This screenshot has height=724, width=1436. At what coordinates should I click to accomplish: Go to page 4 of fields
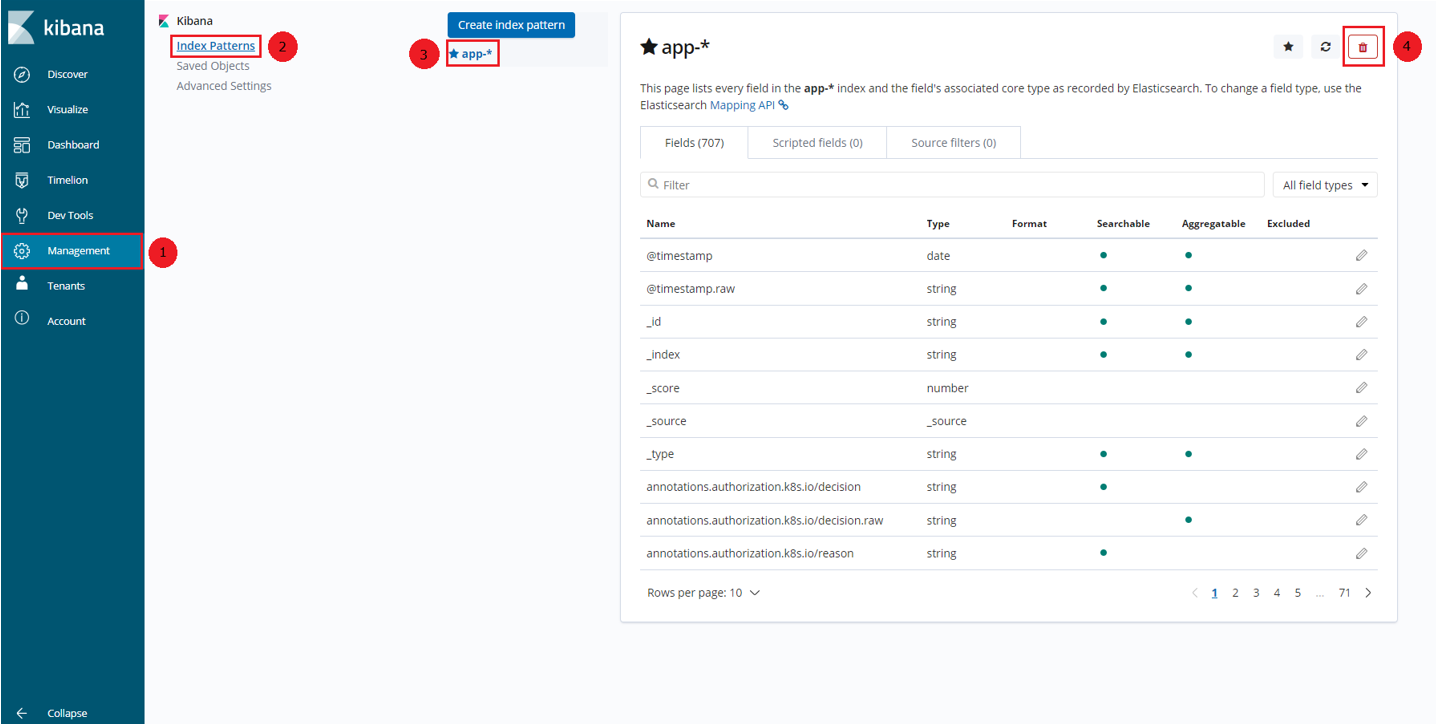(1277, 593)
